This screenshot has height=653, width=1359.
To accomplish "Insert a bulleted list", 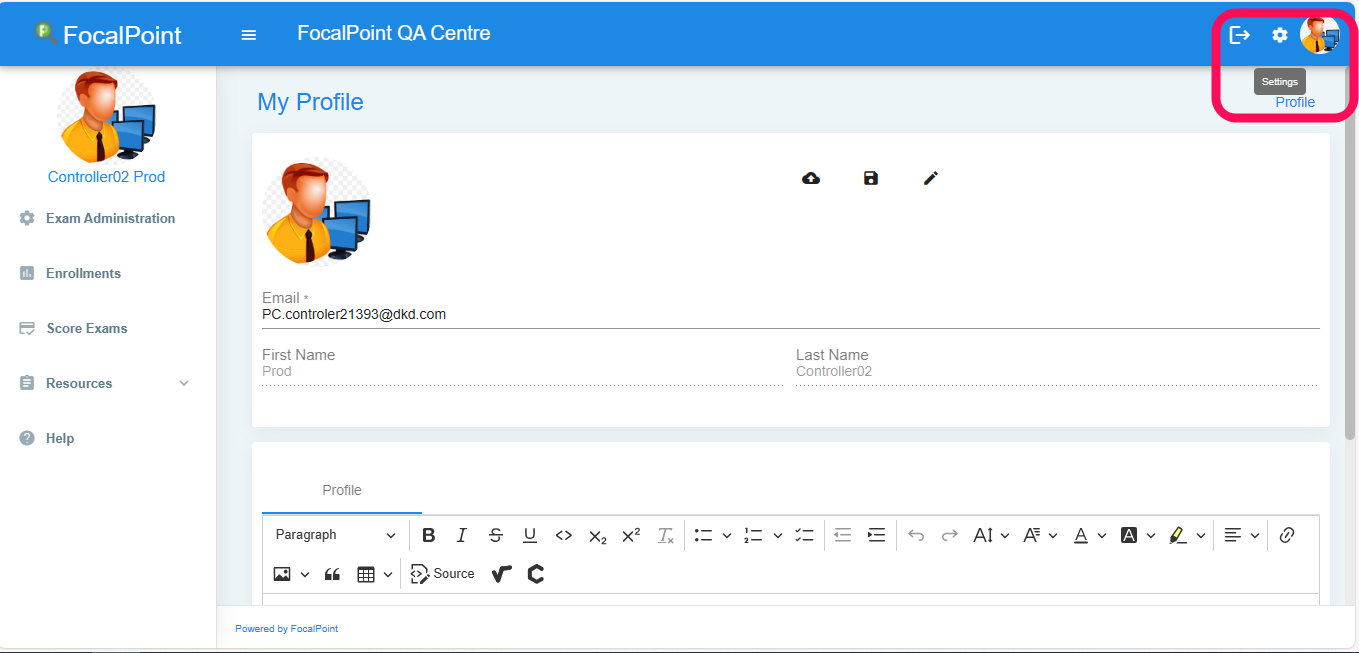I will click(x=704, y=535).
